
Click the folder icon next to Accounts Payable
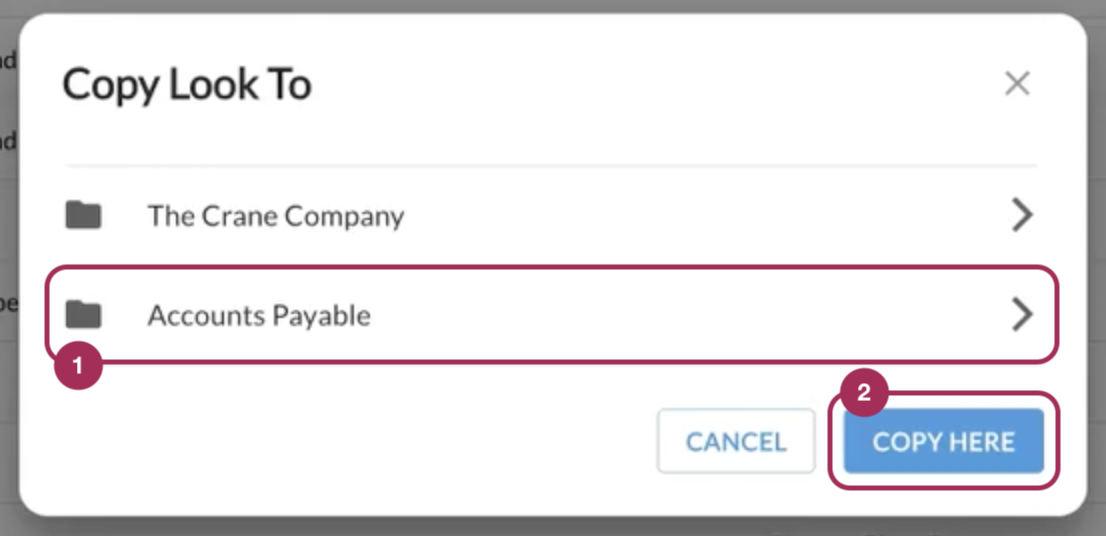[83, 315]
